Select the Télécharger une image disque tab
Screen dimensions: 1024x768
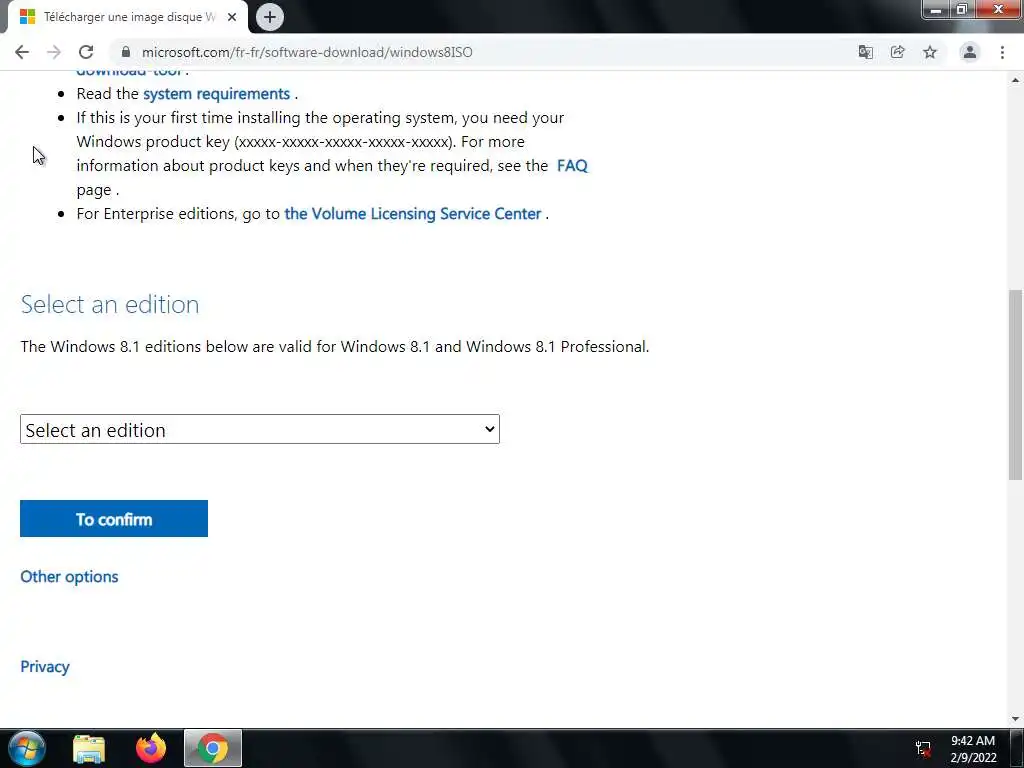pyautogui.click(x=128, y=17)
